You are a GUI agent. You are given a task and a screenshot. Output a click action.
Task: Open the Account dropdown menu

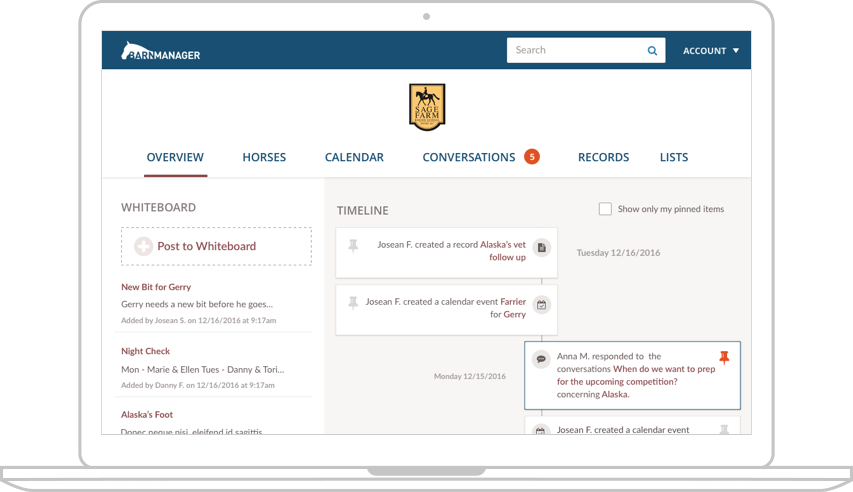(710, 51)
